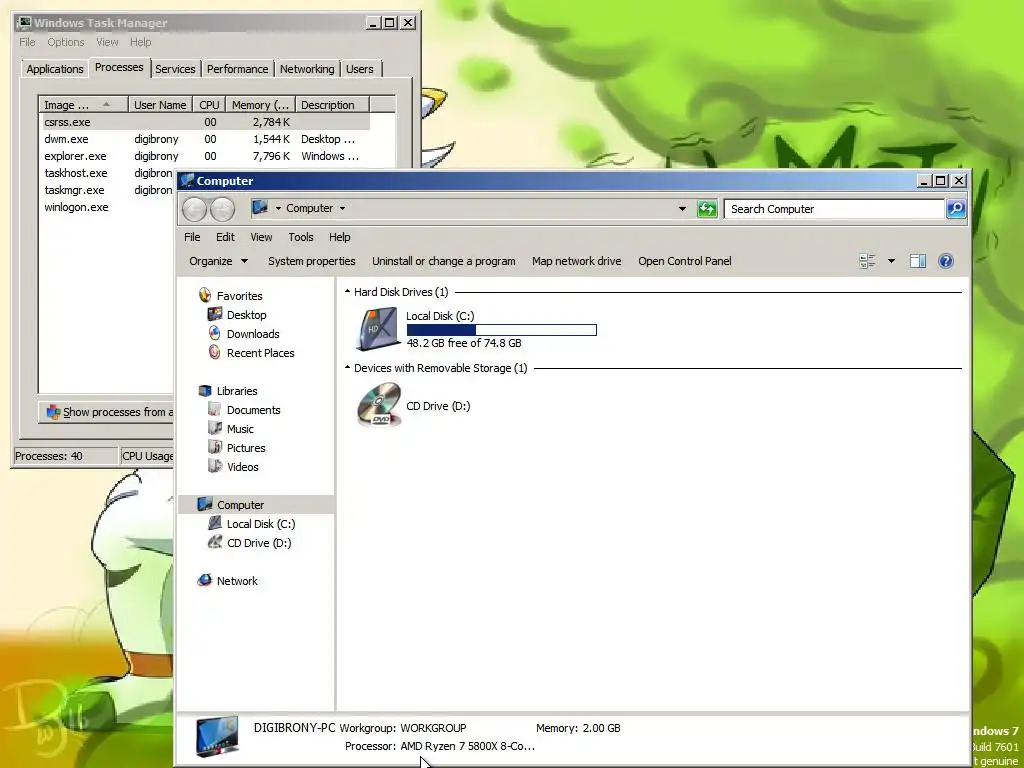Click the green Refresh icon beside address bar

[x=707, y=209]
